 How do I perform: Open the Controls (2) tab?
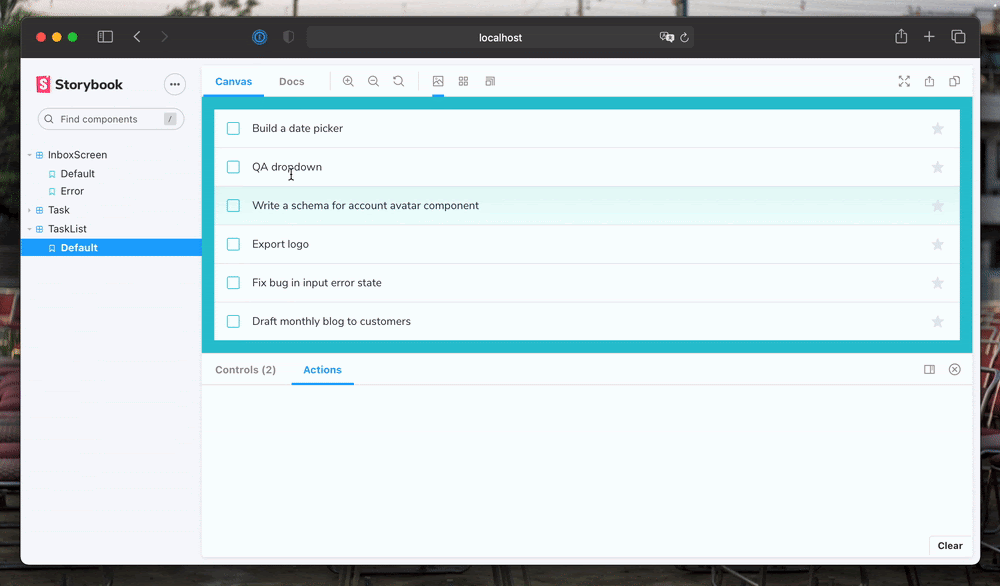point(245,370)
